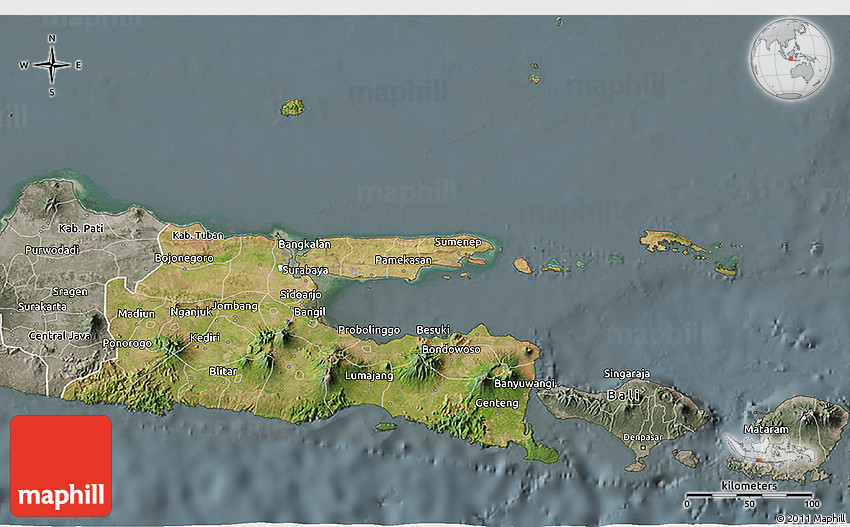
Task: Click the 2011 Maphill copyright text
Action: (810, 518)
